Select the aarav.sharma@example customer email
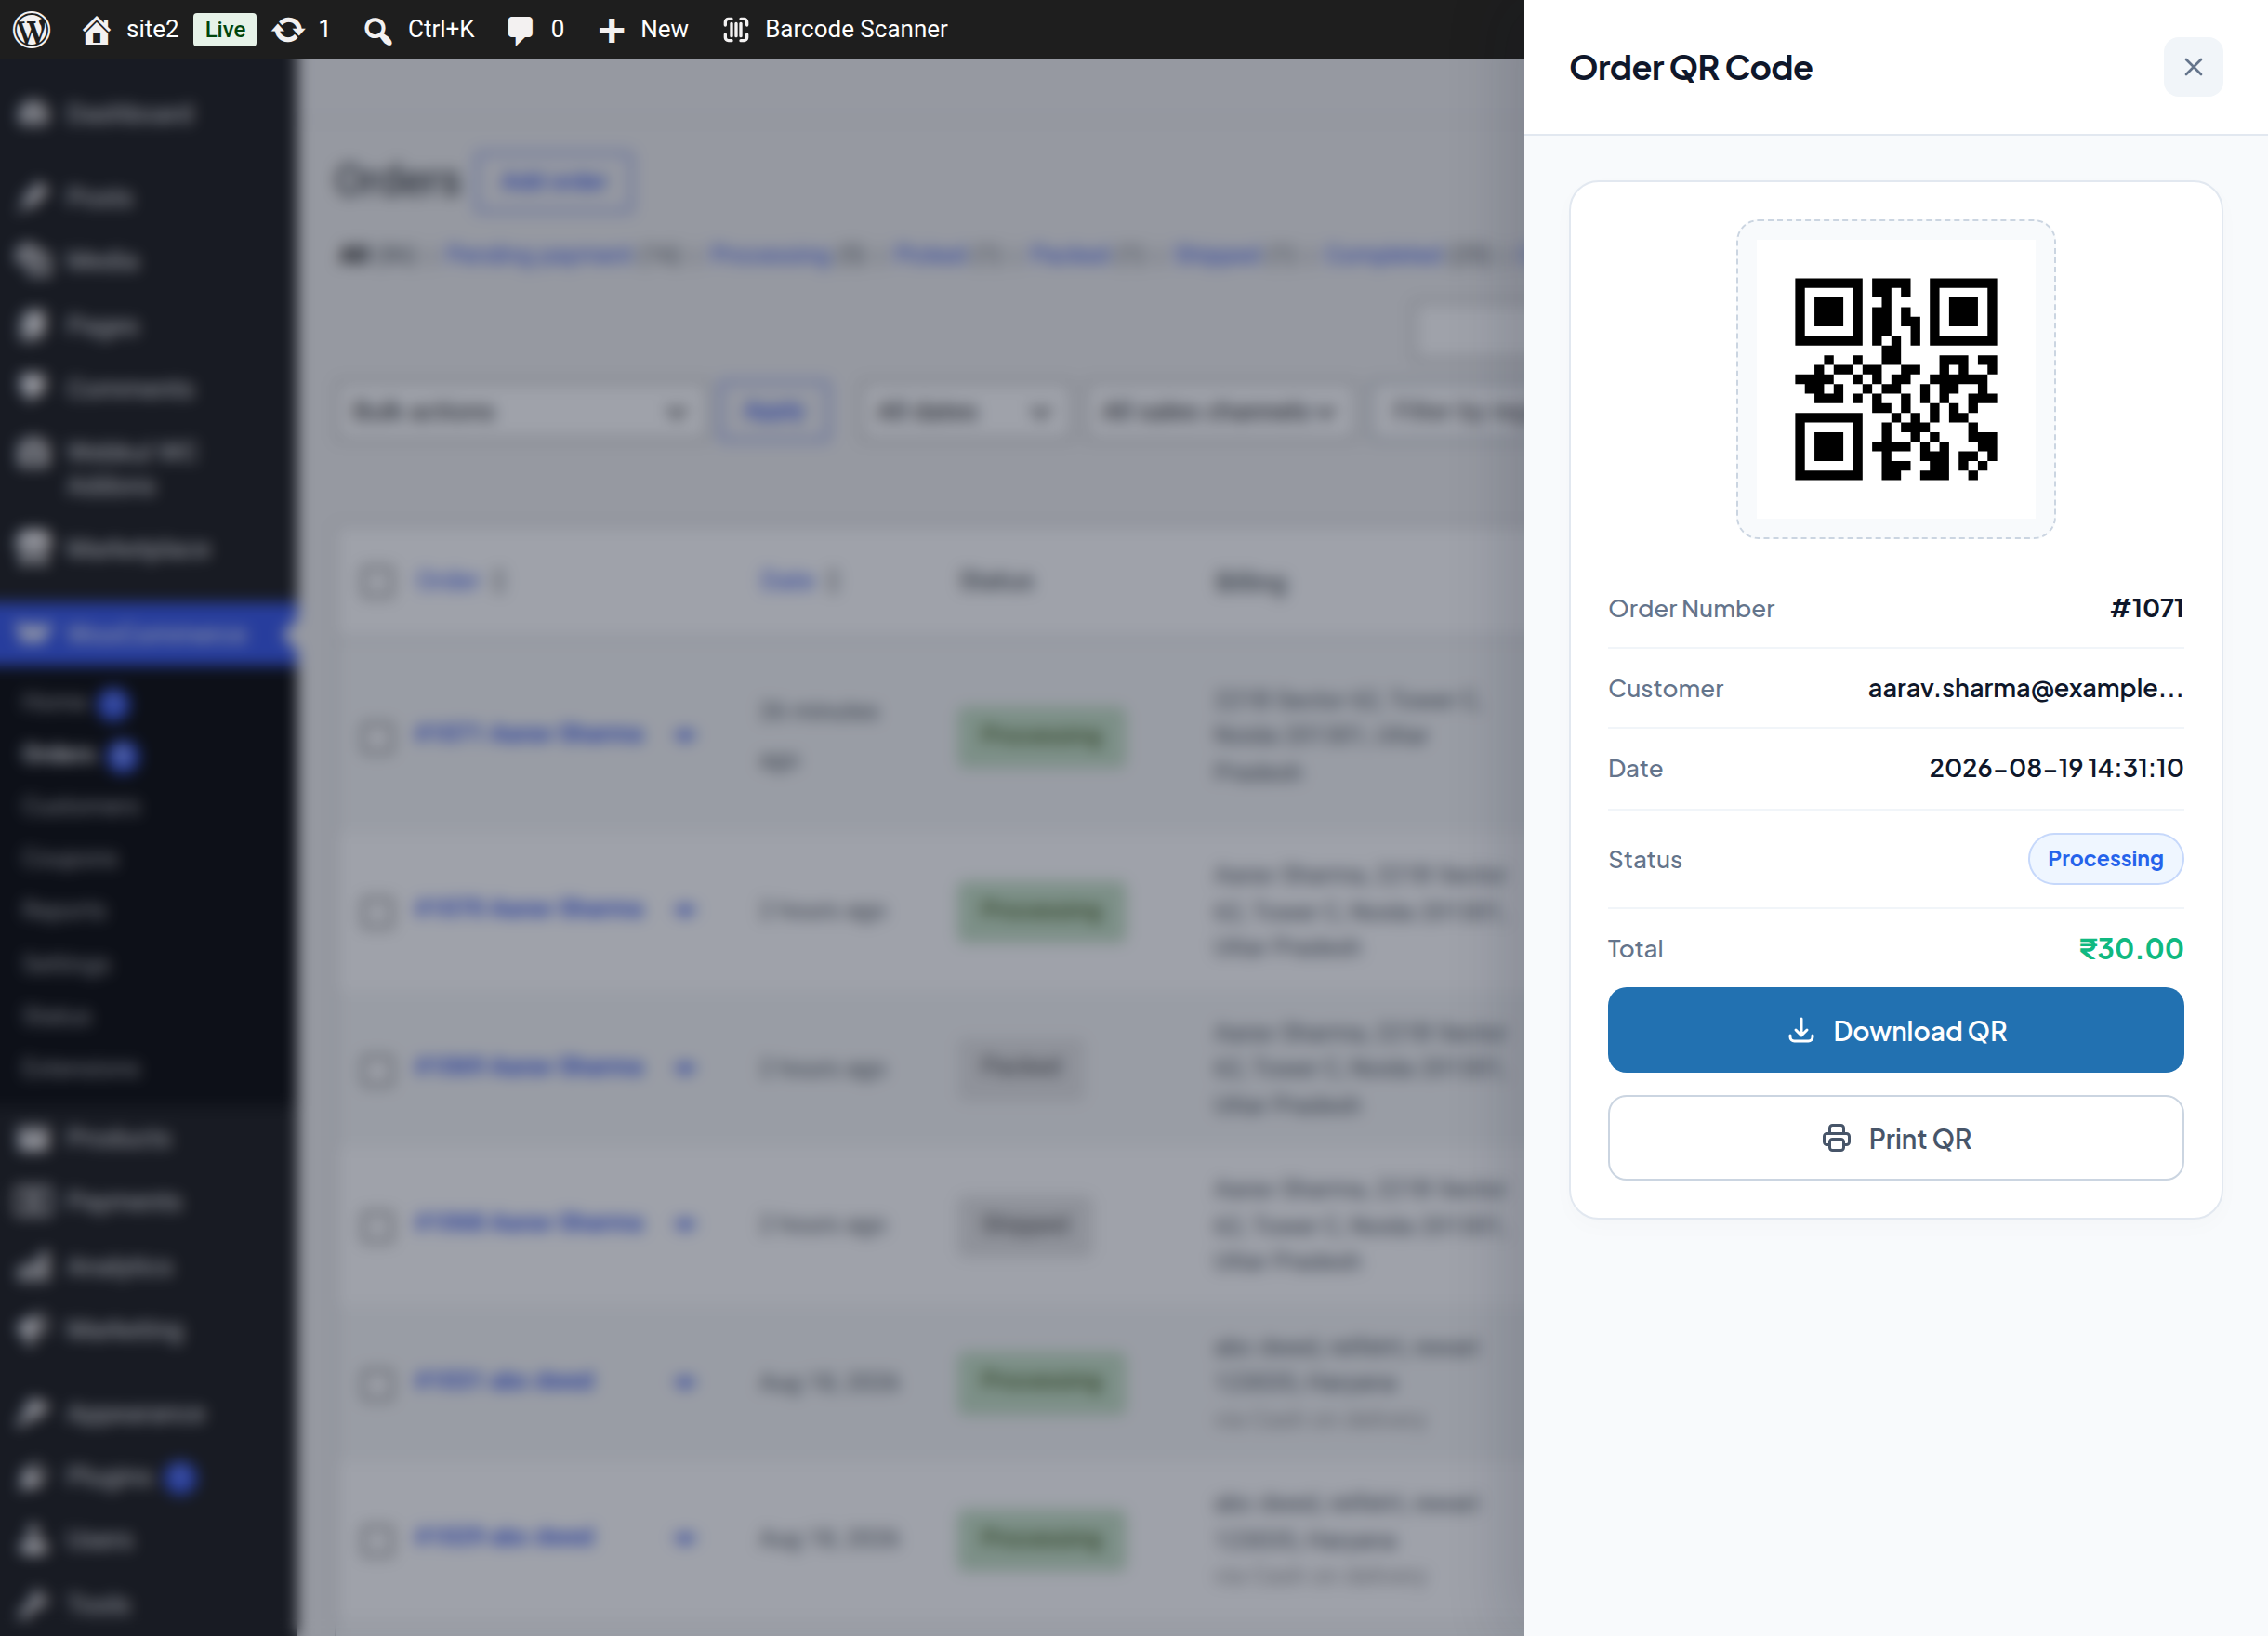The image size is (2268, 1636). [2025, 688]
